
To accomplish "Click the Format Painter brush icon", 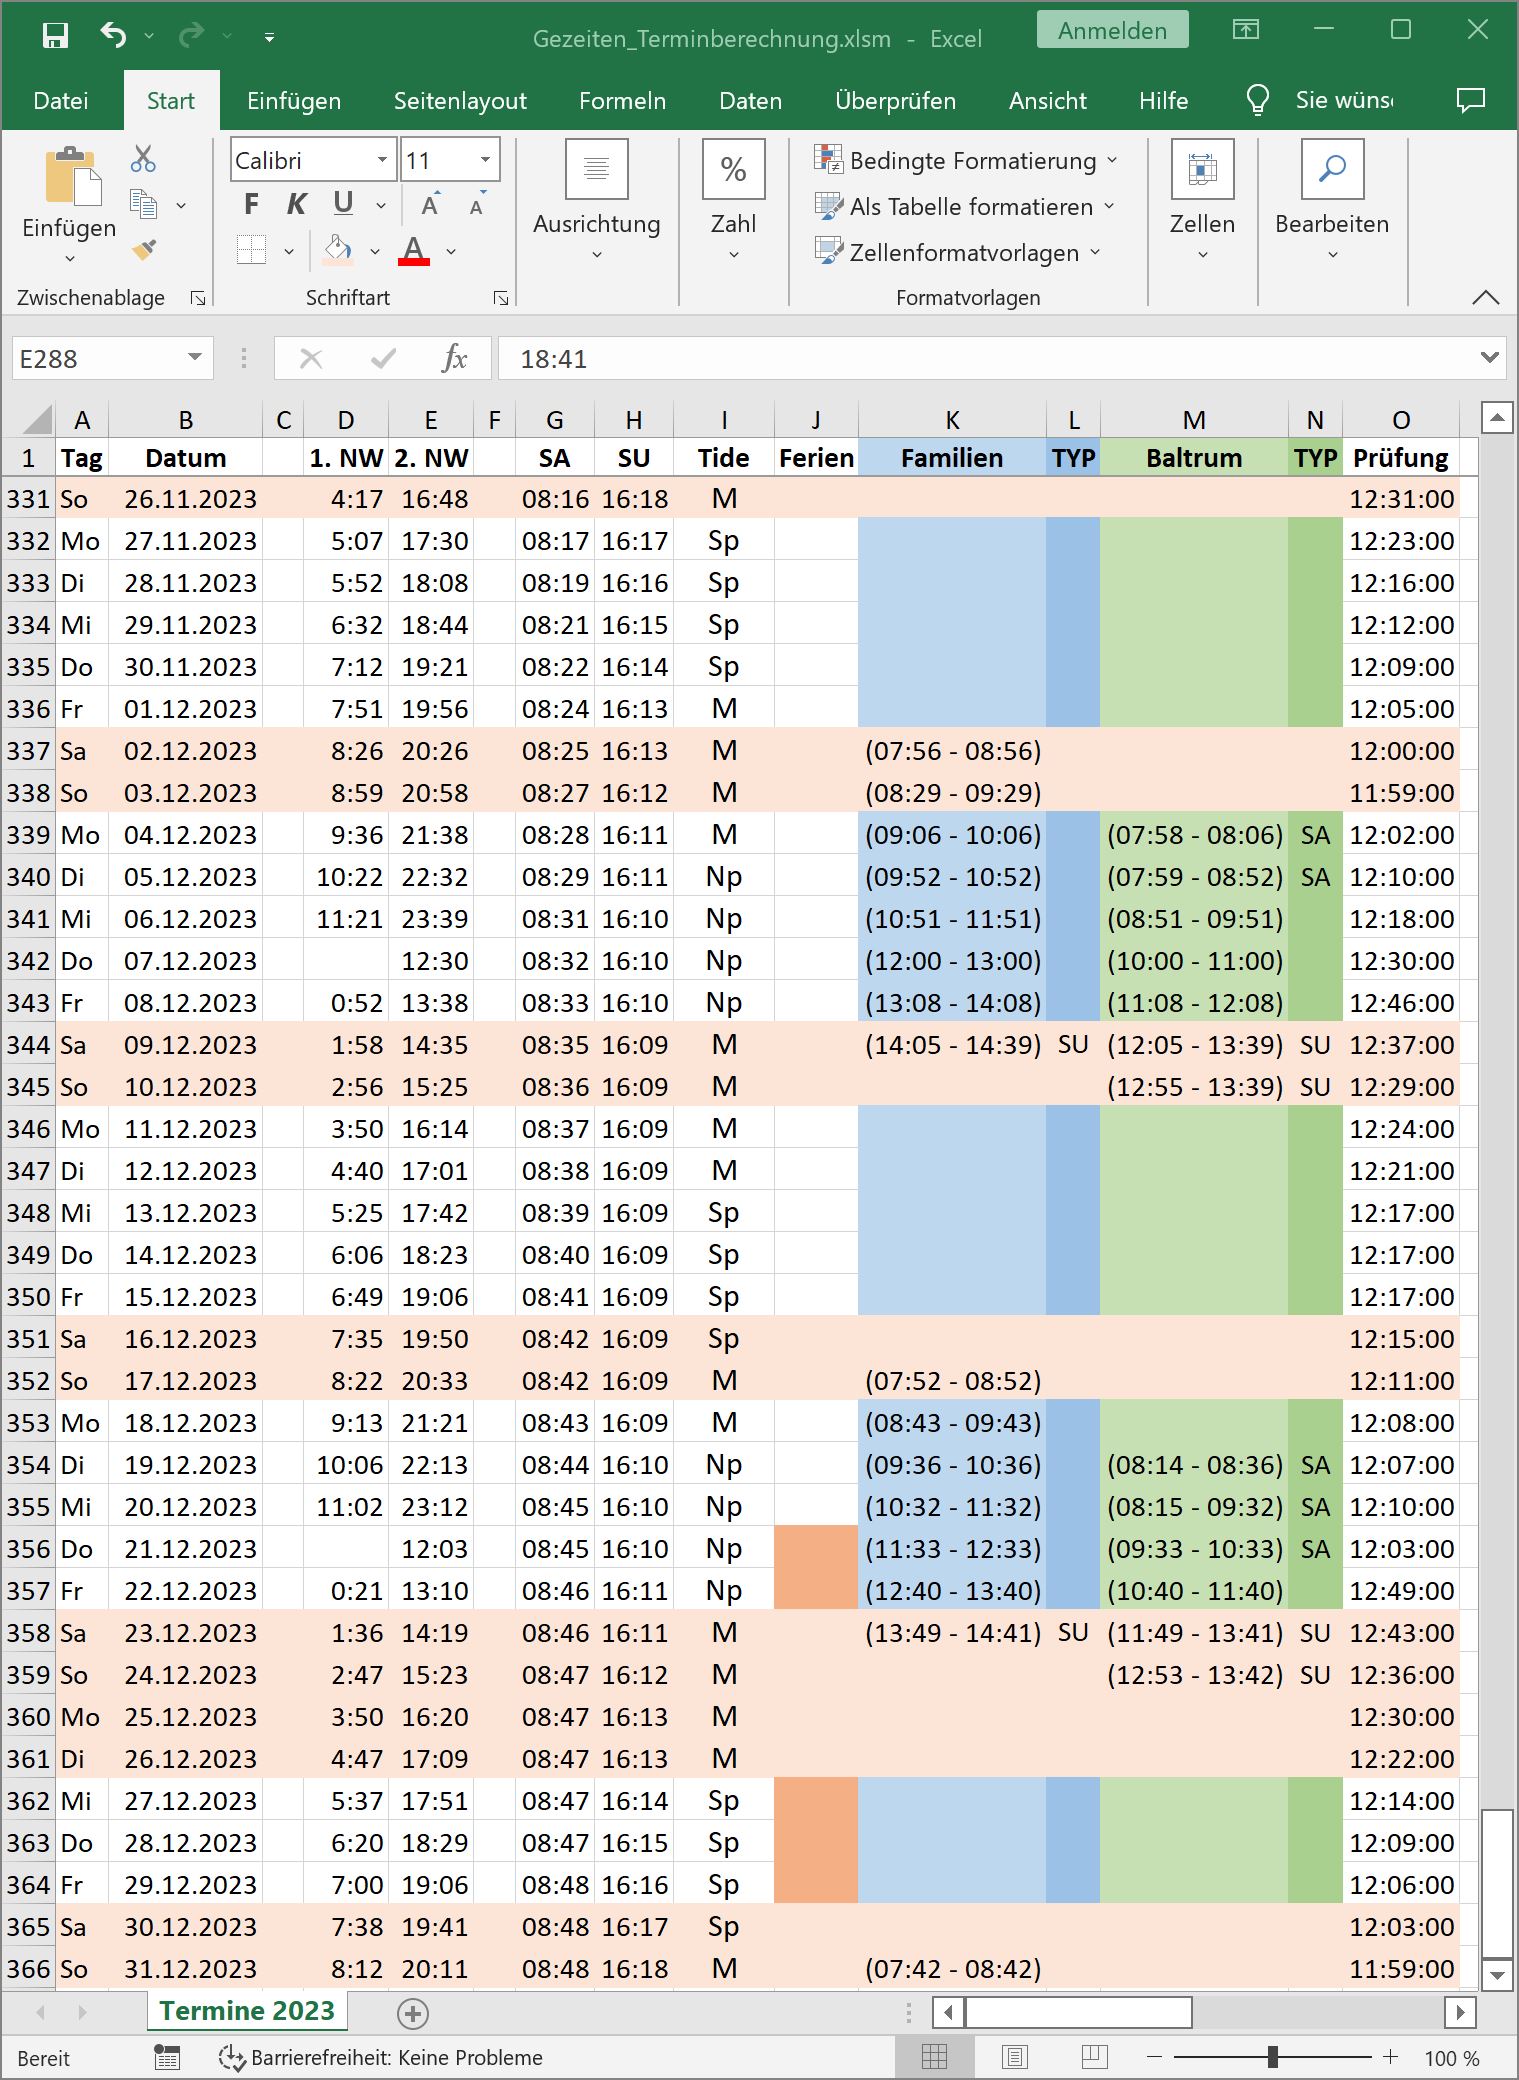I will pos(143,250).
